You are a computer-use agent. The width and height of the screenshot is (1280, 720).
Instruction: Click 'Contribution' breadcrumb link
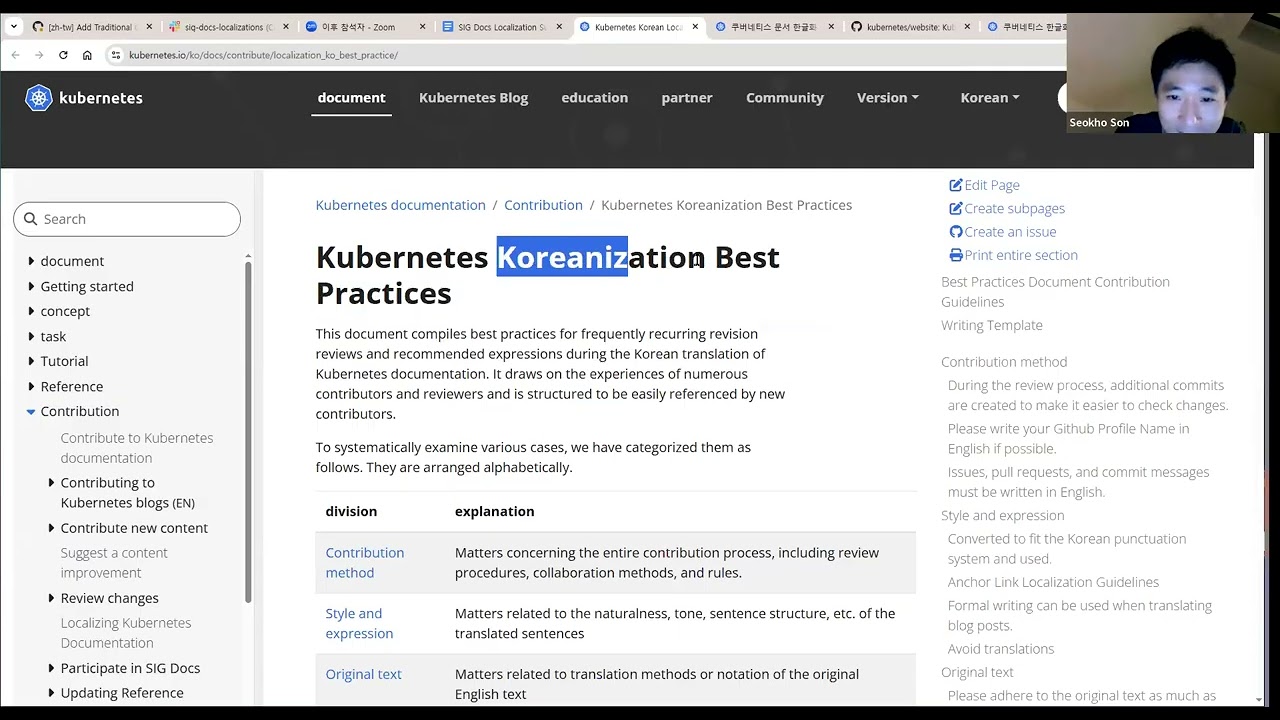pos(543,205)
